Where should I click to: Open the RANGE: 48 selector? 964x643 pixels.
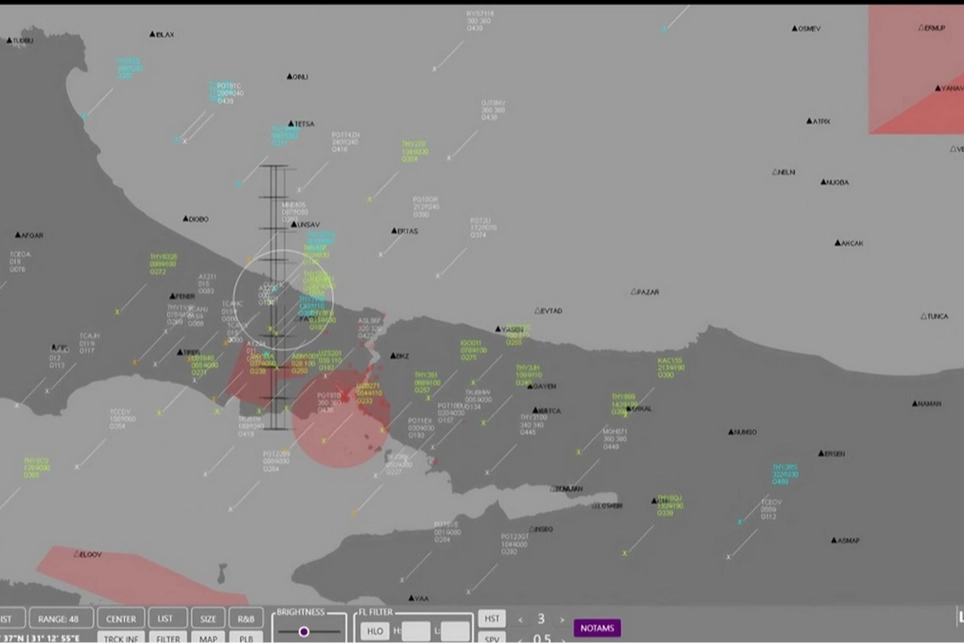tap(61, 619)
